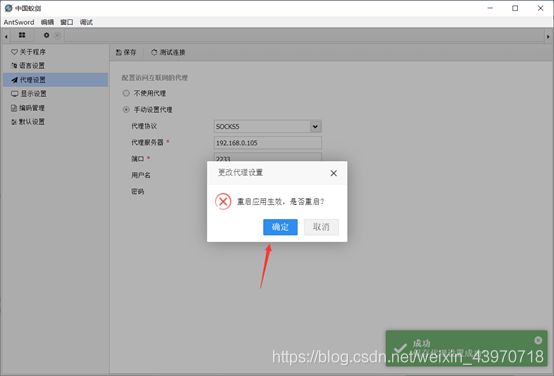554x376 pixels.
Task: Confirm restart with the 确定 button
Action: pyautogui.click(x=280, y=227)
